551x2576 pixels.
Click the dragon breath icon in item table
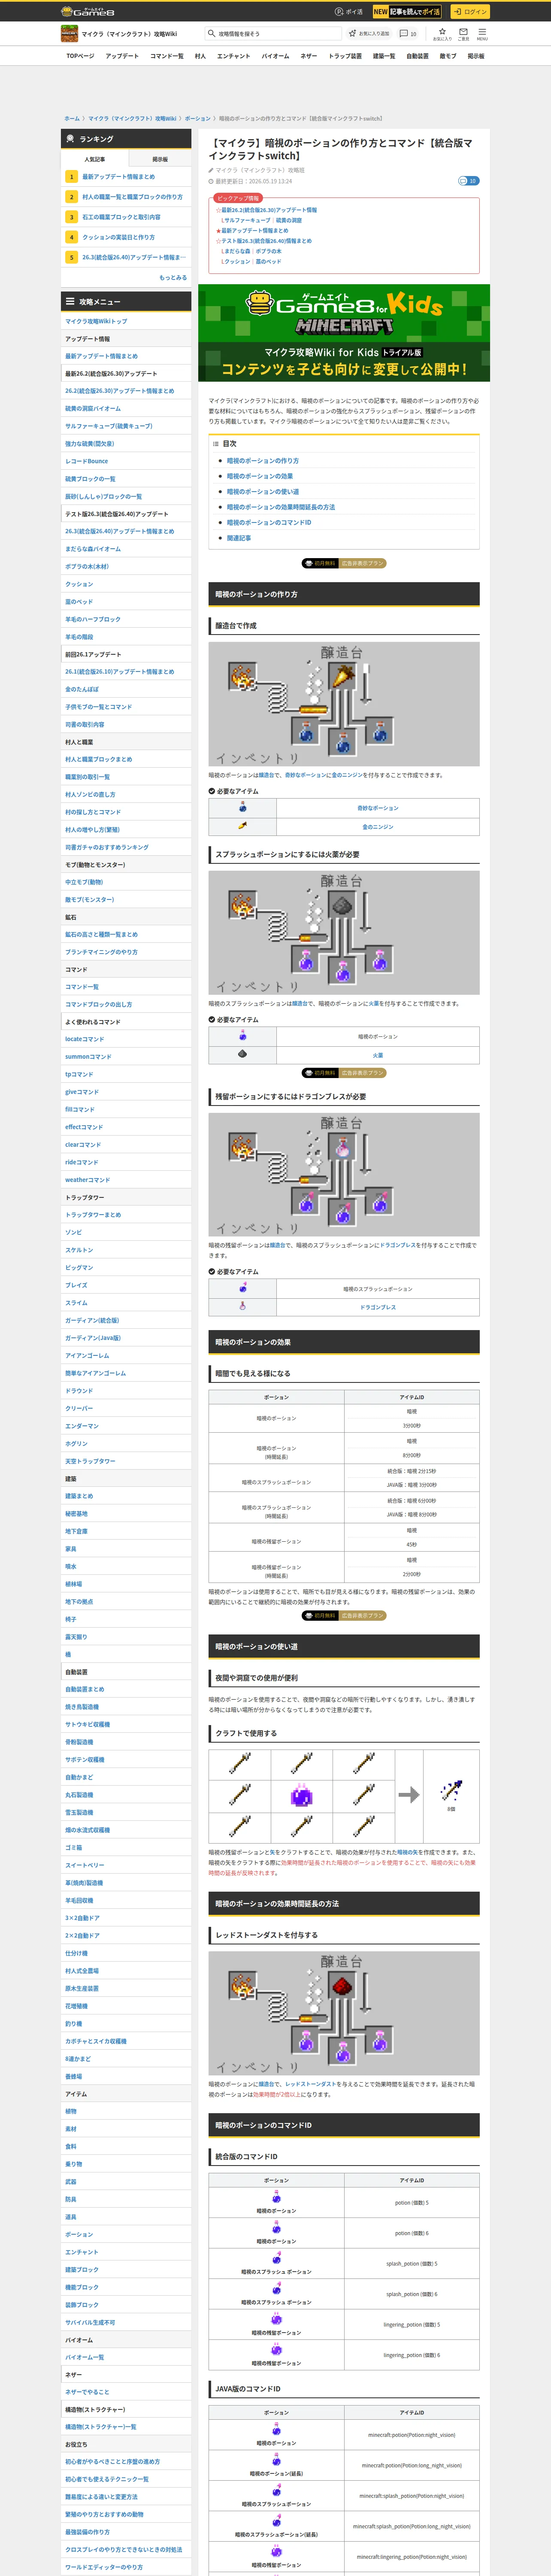click(x=242, y=1306)
